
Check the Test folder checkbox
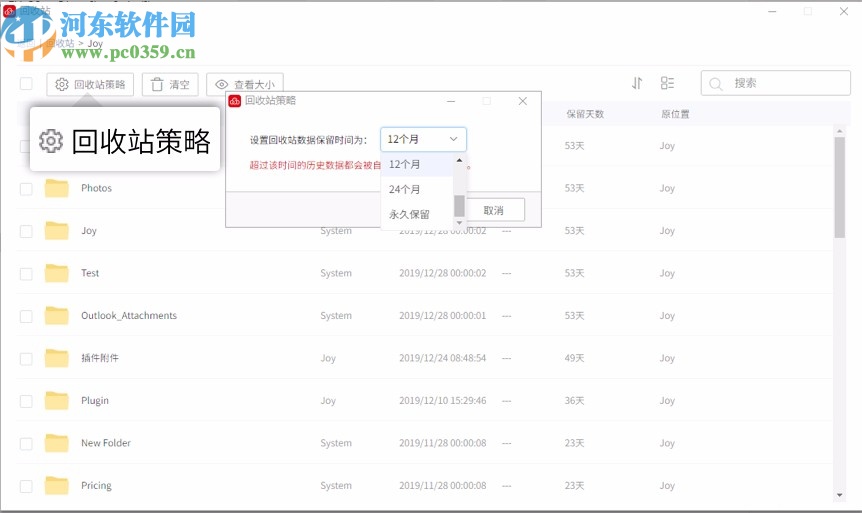26,273
